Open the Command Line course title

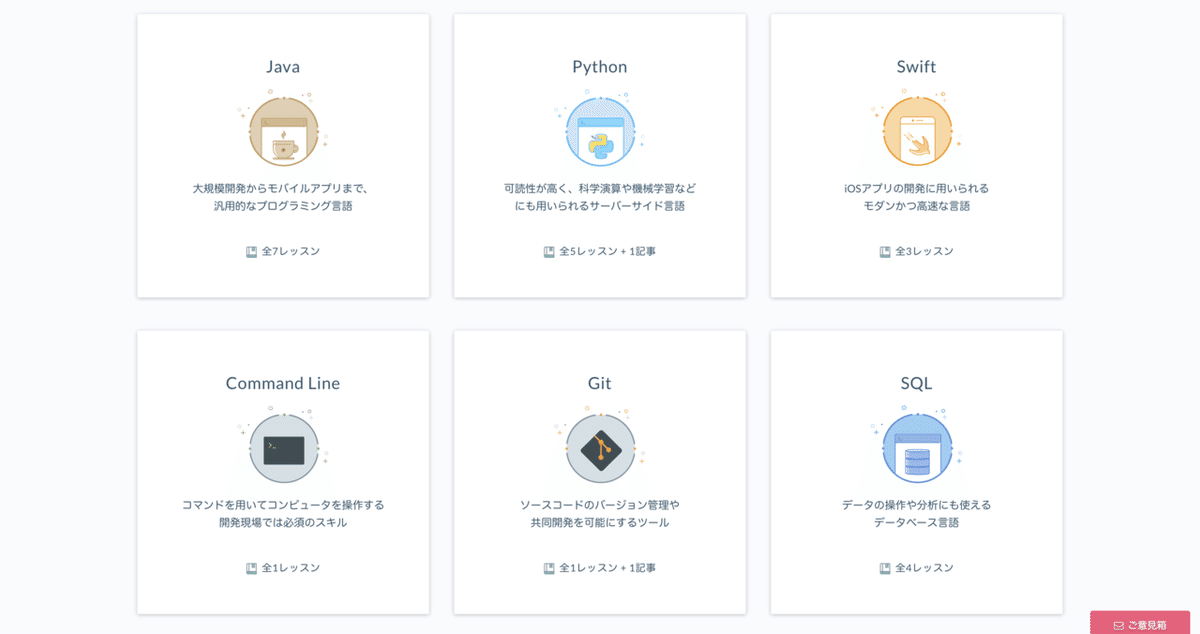tap(283, 384)
